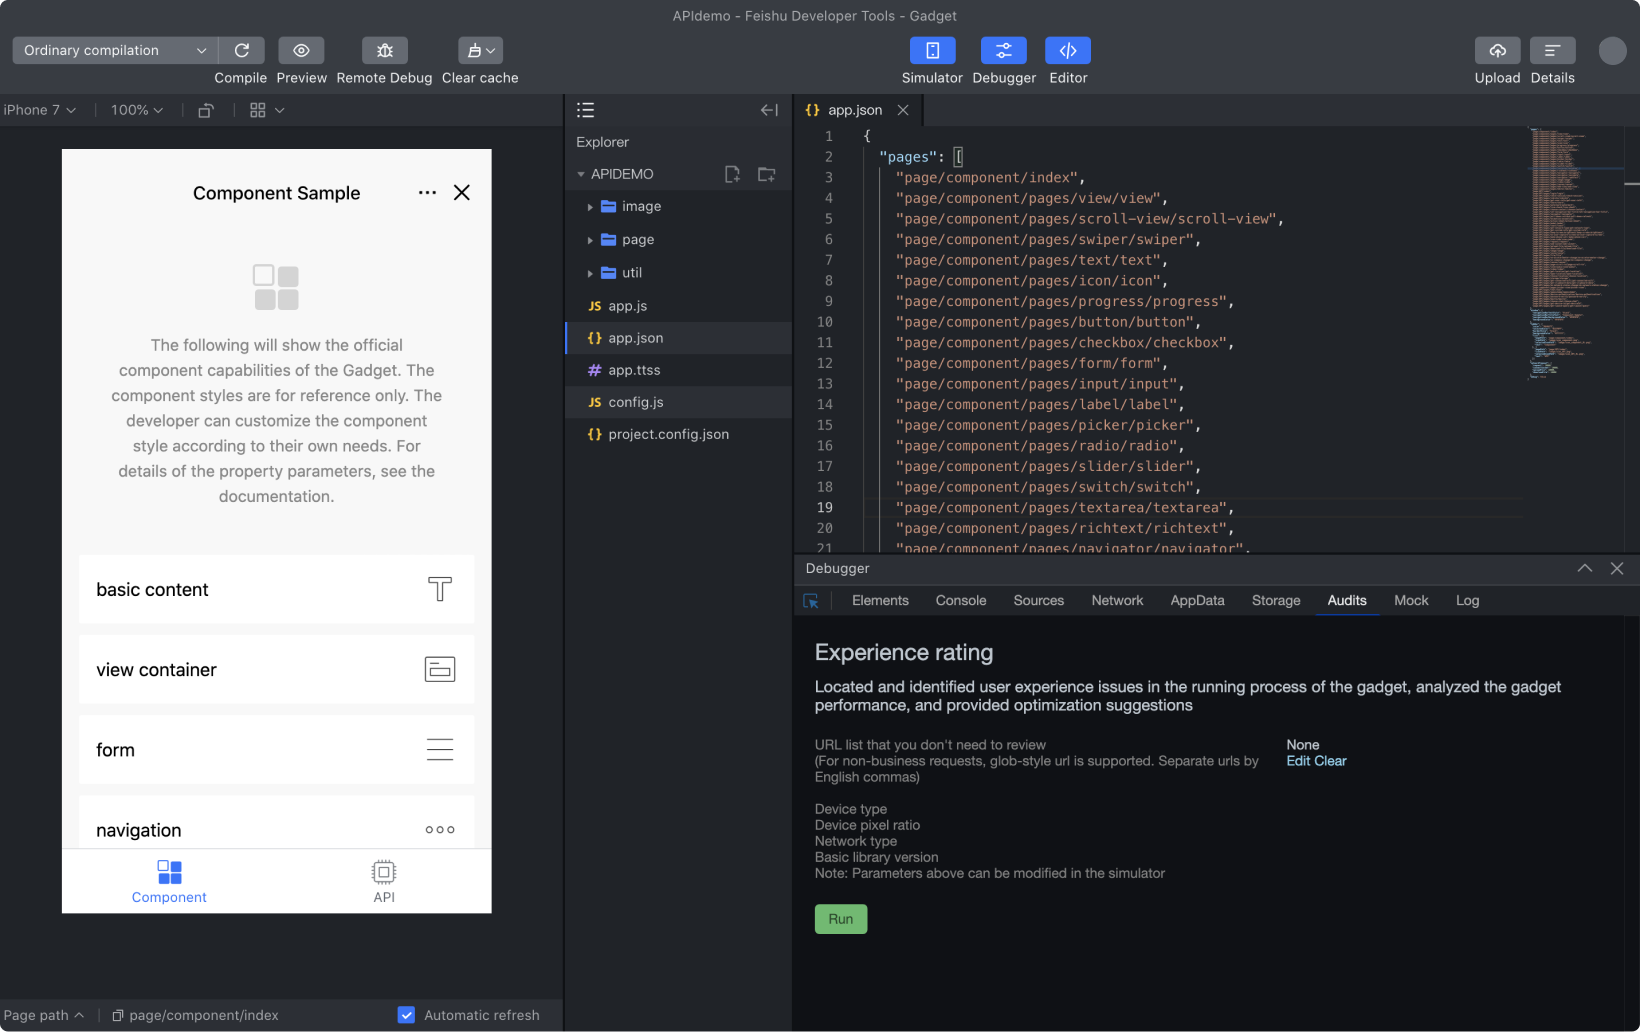The width and height of the screenshot is (1640, 1032).
Task: Open Preview with the eye icon
Action: (301, 50)
